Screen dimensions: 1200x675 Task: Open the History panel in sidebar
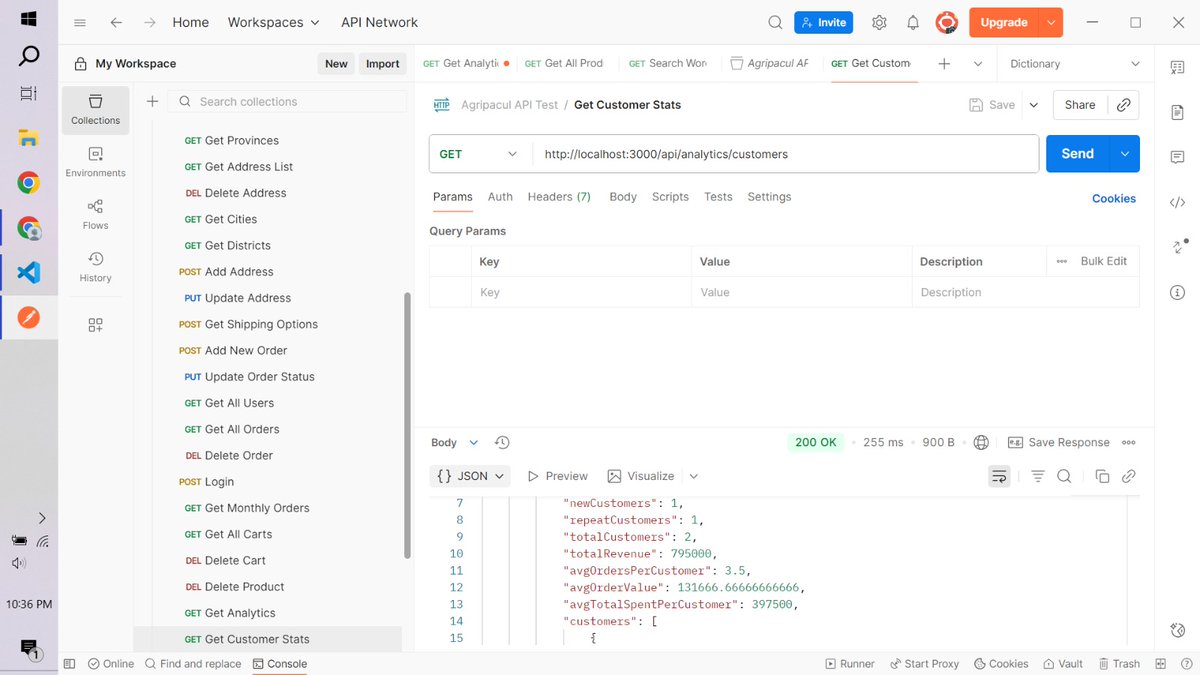[x=95, y=265]
